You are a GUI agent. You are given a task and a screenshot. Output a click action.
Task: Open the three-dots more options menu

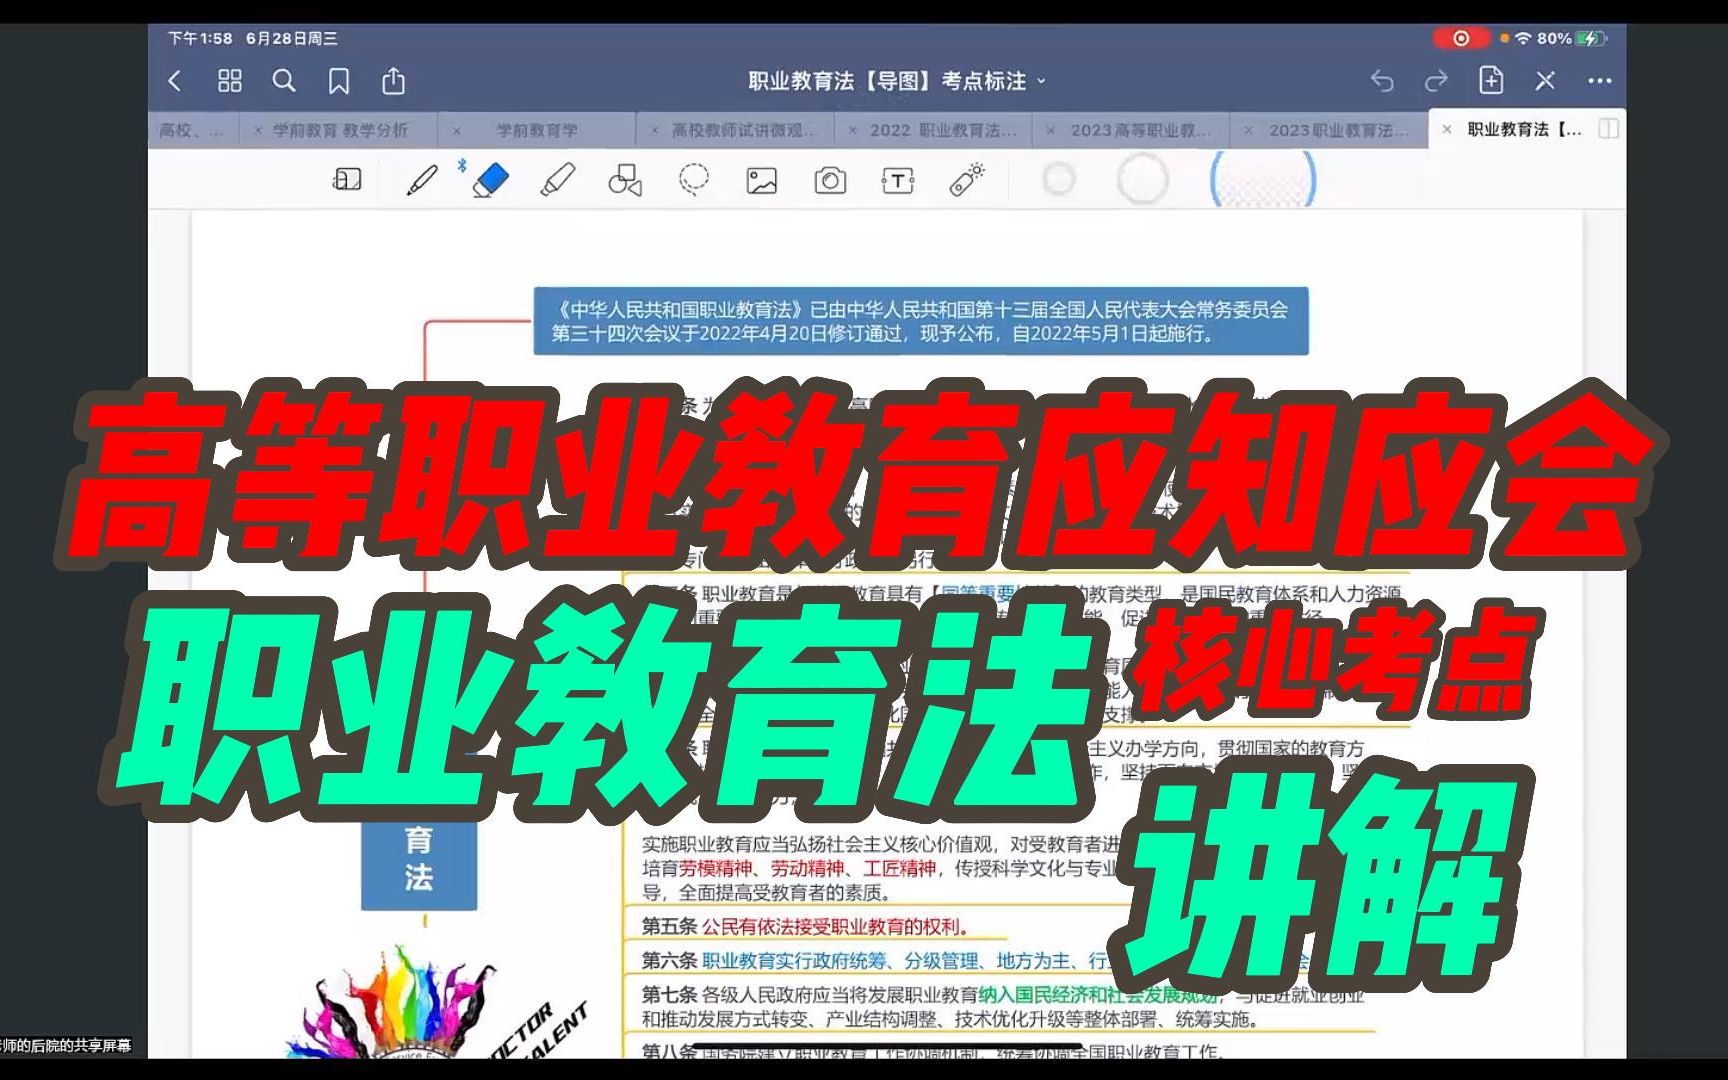pos(1599,81)
